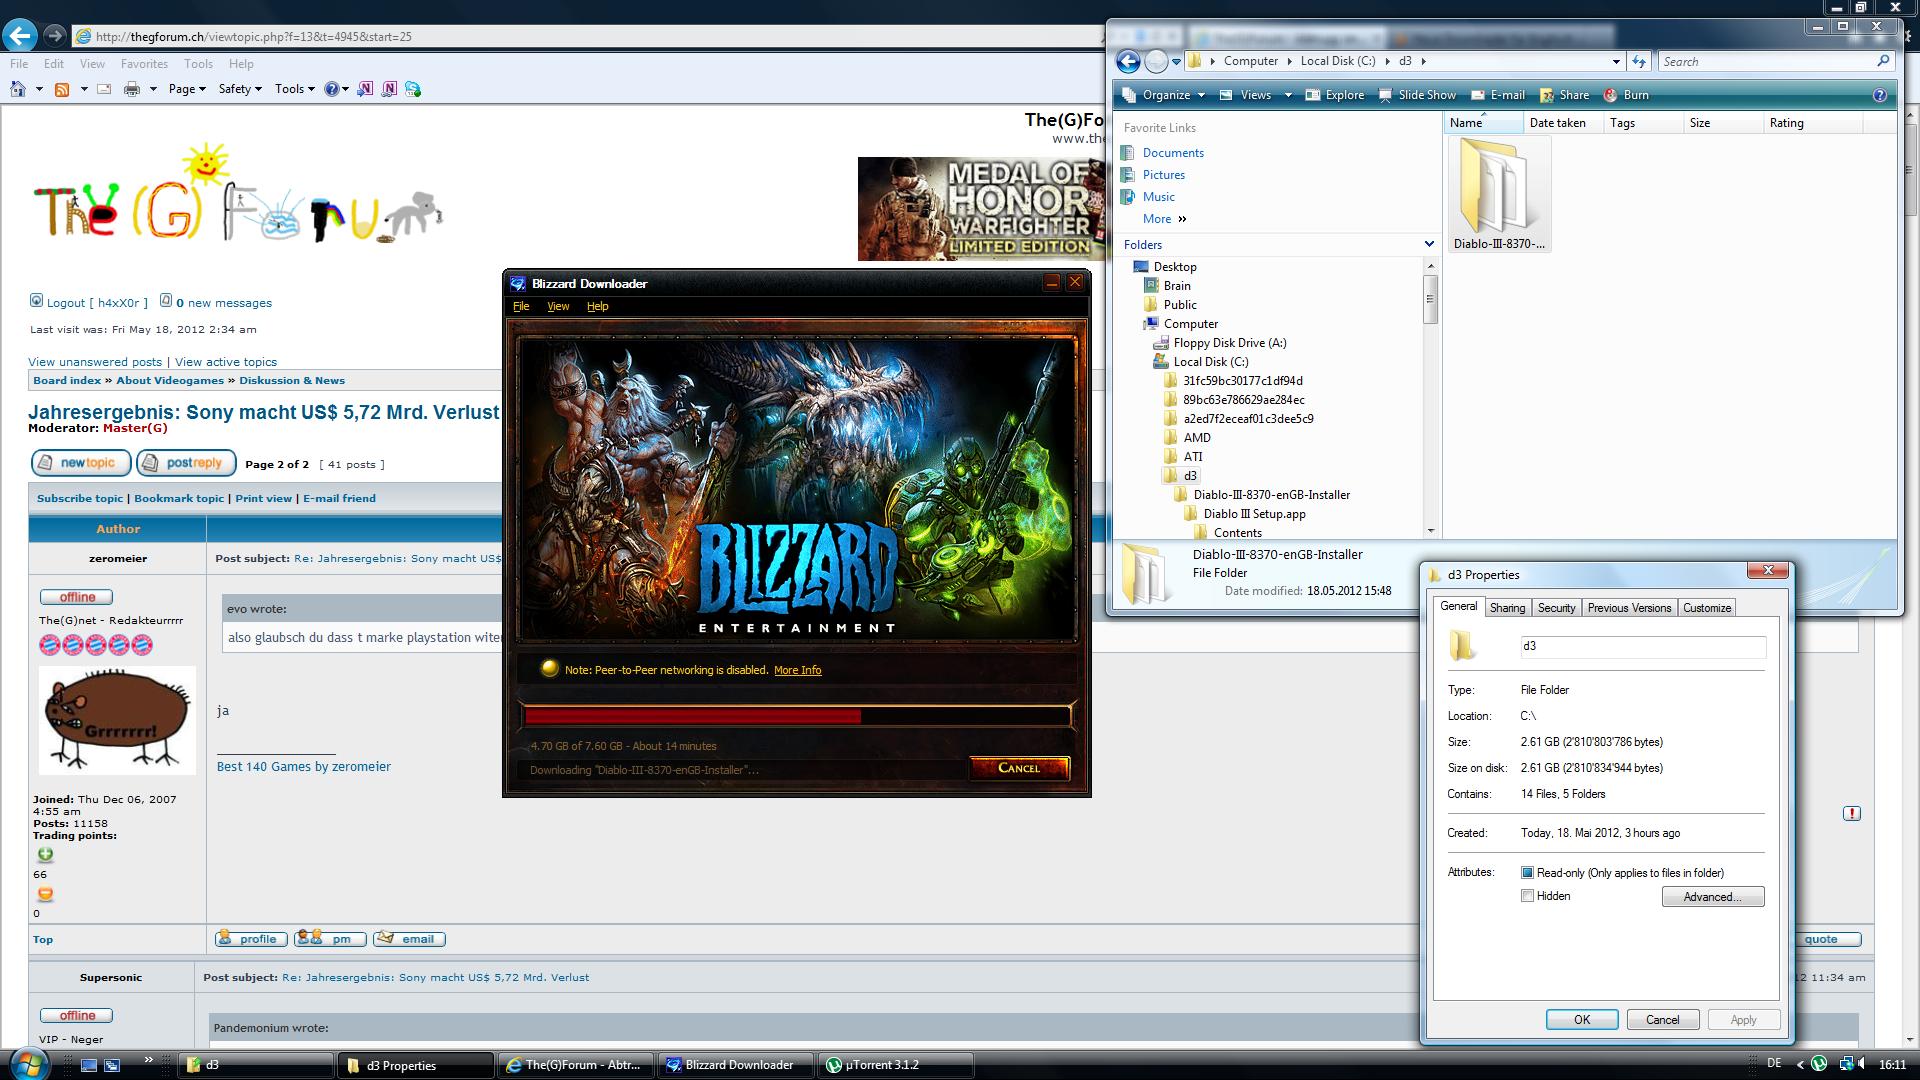This screenshot has width=1920, height=1080.
Task: Click Explore button in Explorer toolbar
Action: click(1334, 95)
